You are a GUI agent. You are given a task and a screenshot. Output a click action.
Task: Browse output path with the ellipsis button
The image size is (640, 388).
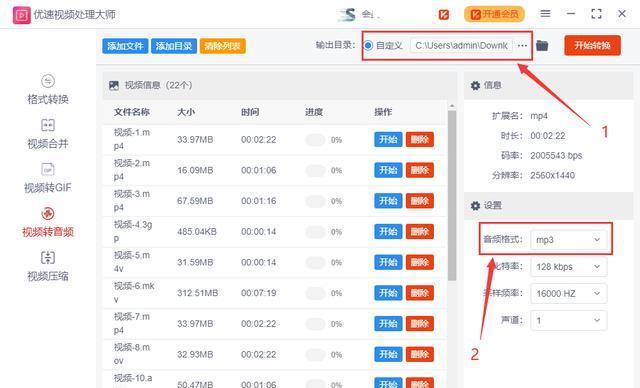pos(522,46)
